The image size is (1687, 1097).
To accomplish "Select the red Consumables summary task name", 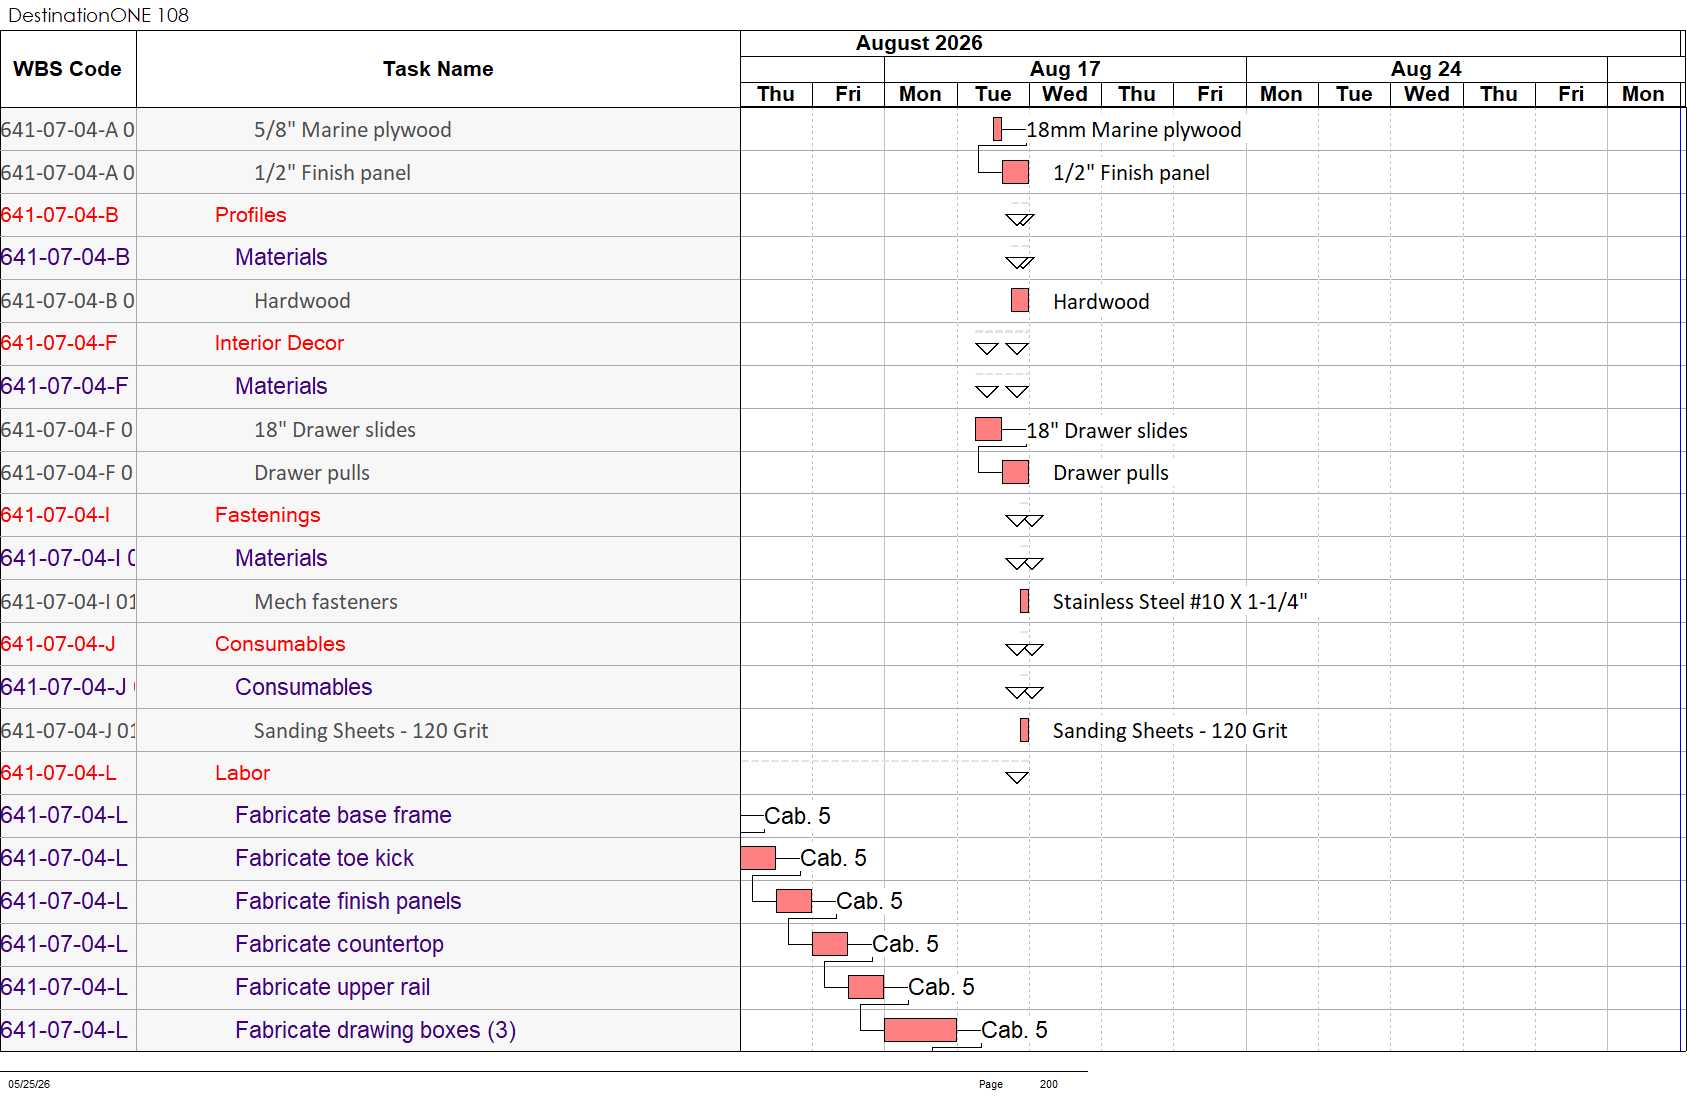I will pos(280,644).
